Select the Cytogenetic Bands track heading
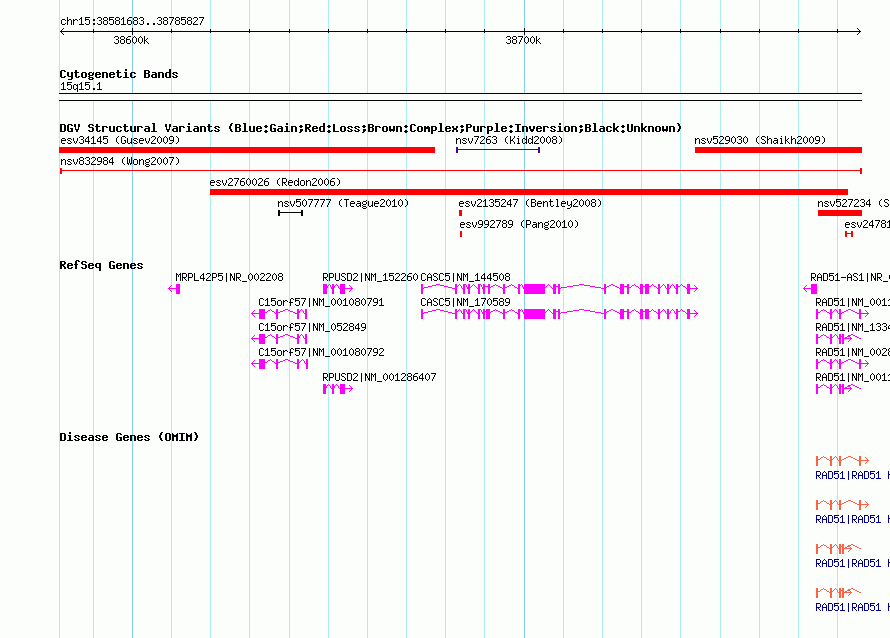Viewport: 890px width, 638px height. pyautogui.click(x=119, y=74)
